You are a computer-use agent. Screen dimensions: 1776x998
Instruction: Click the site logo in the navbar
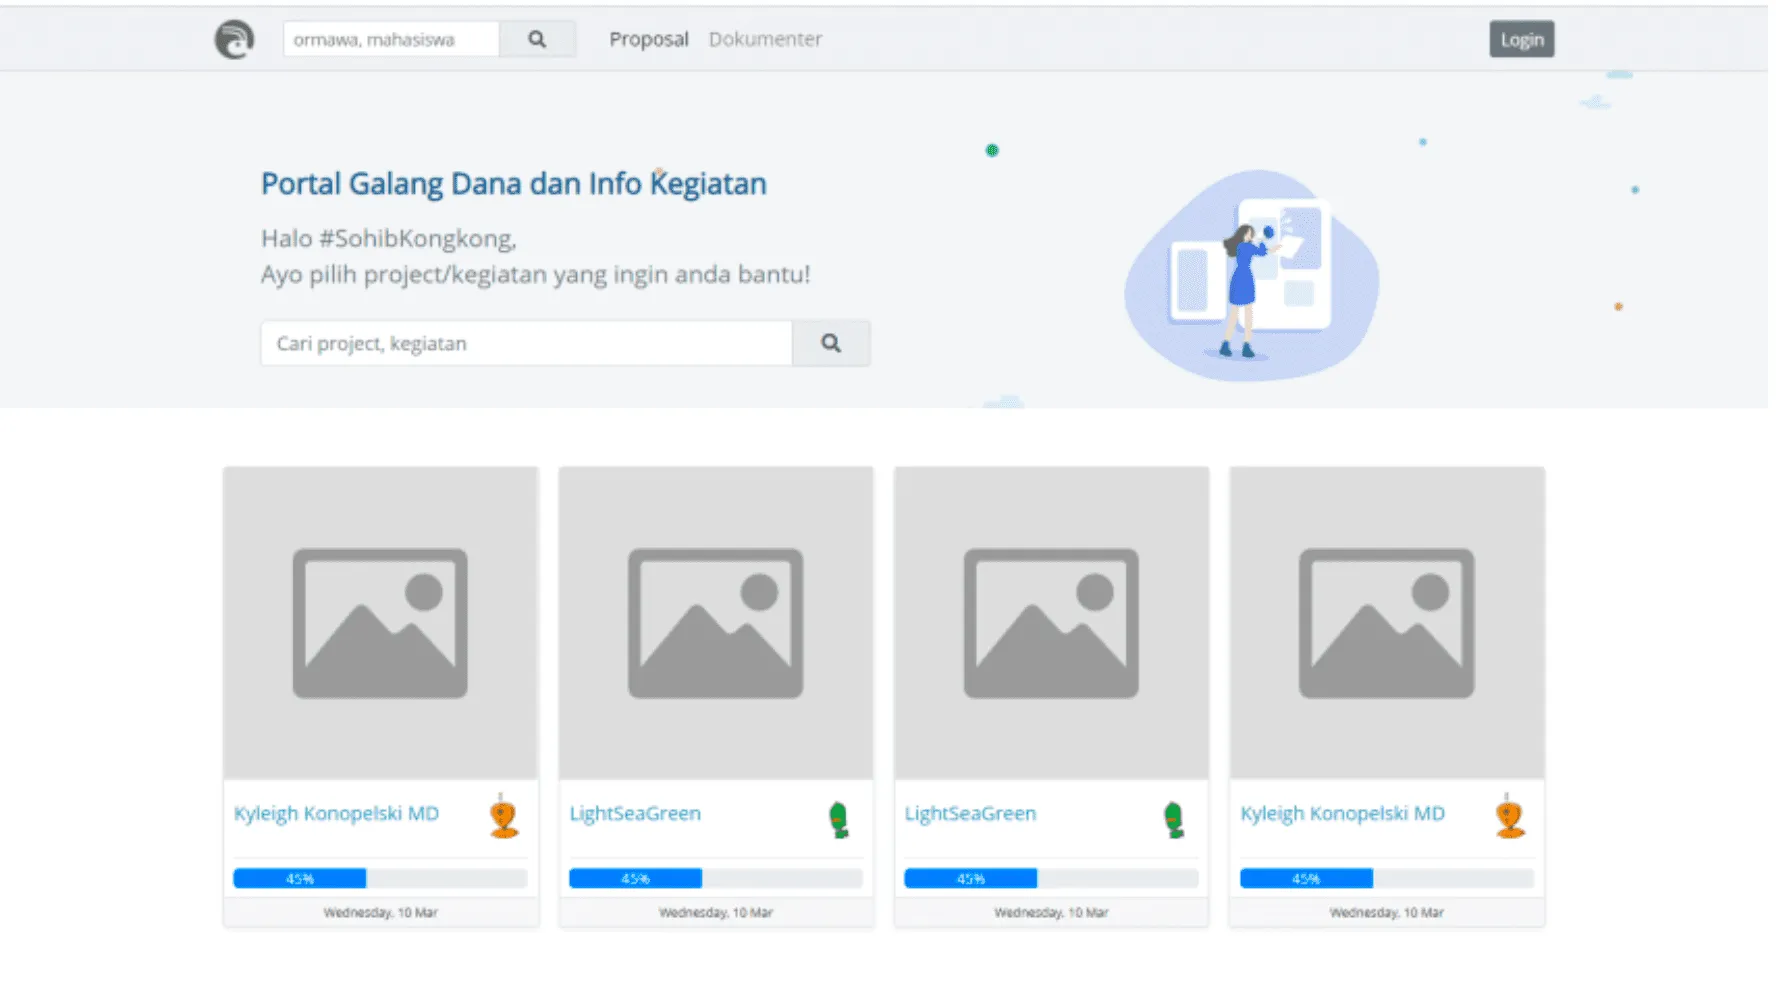coord(234,40)
